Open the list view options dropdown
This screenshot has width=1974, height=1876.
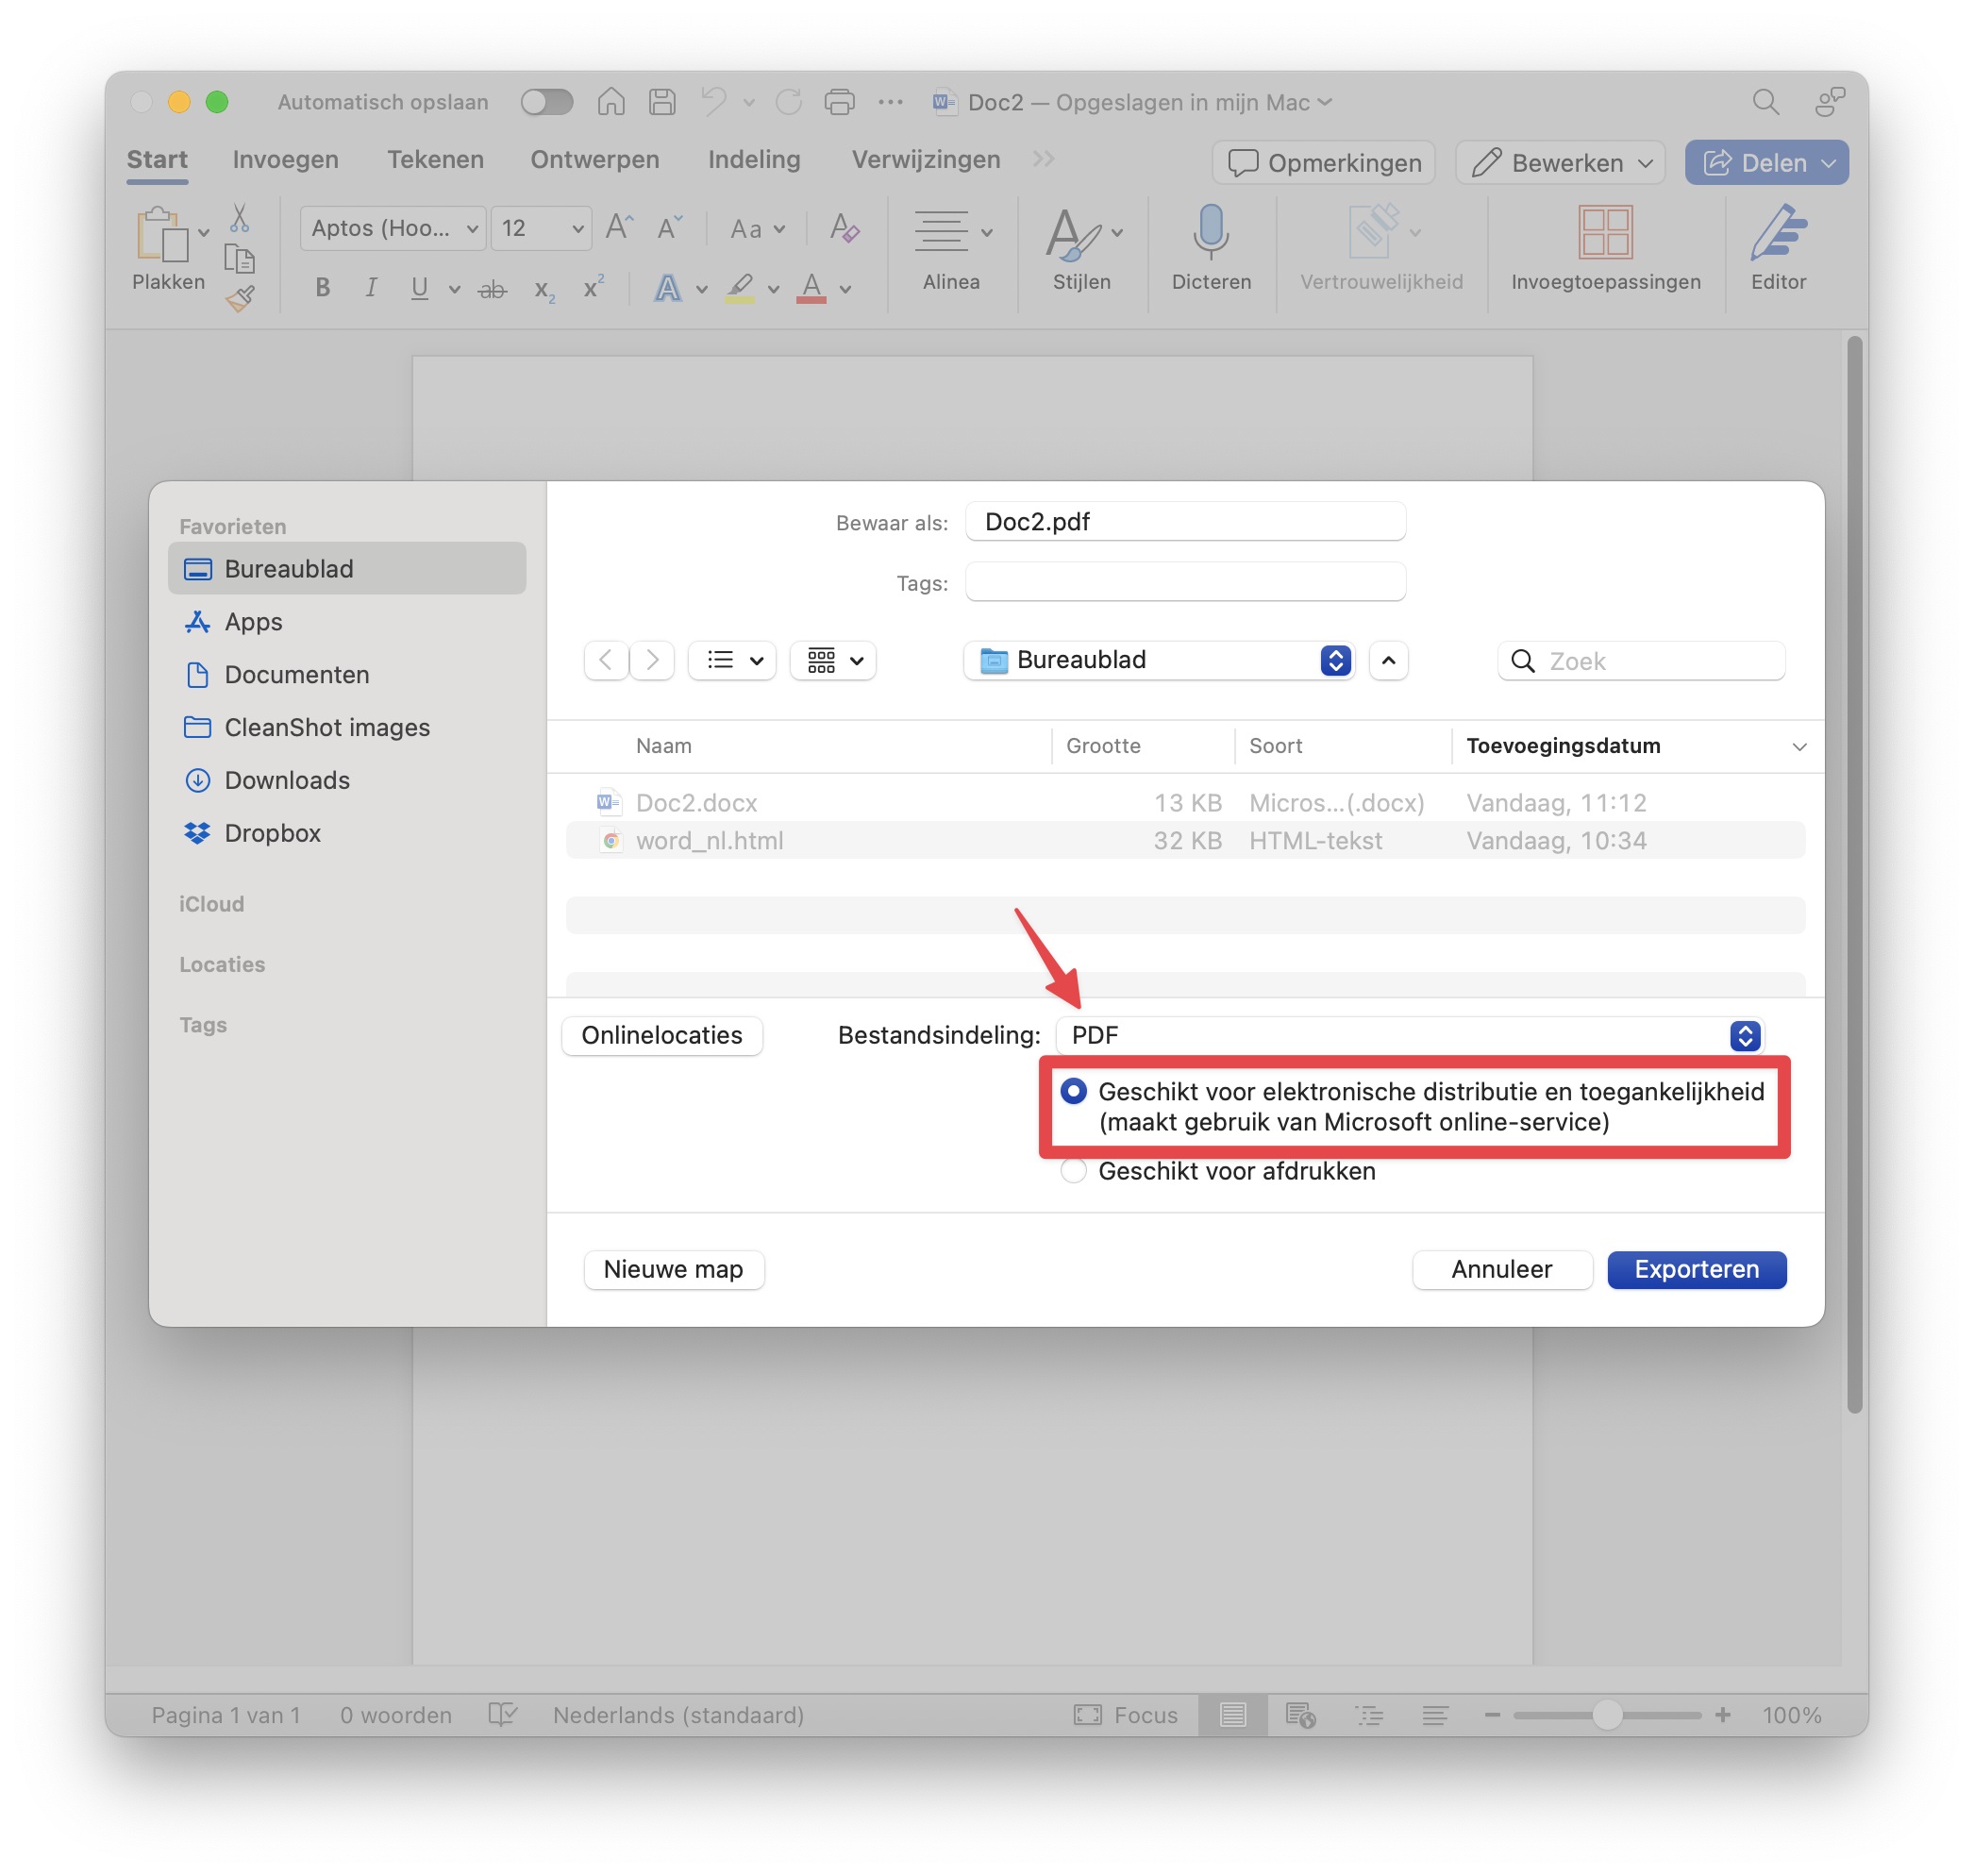[733, 660]
